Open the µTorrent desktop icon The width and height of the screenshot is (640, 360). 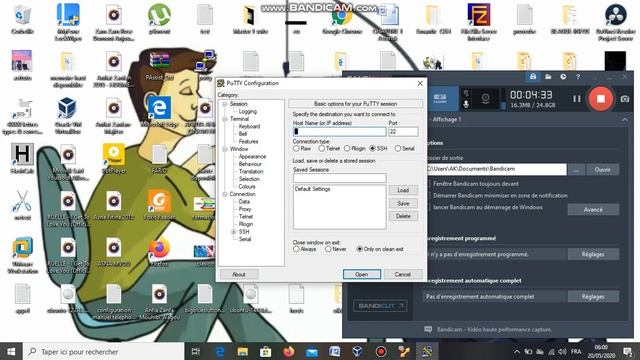(159, 19)
